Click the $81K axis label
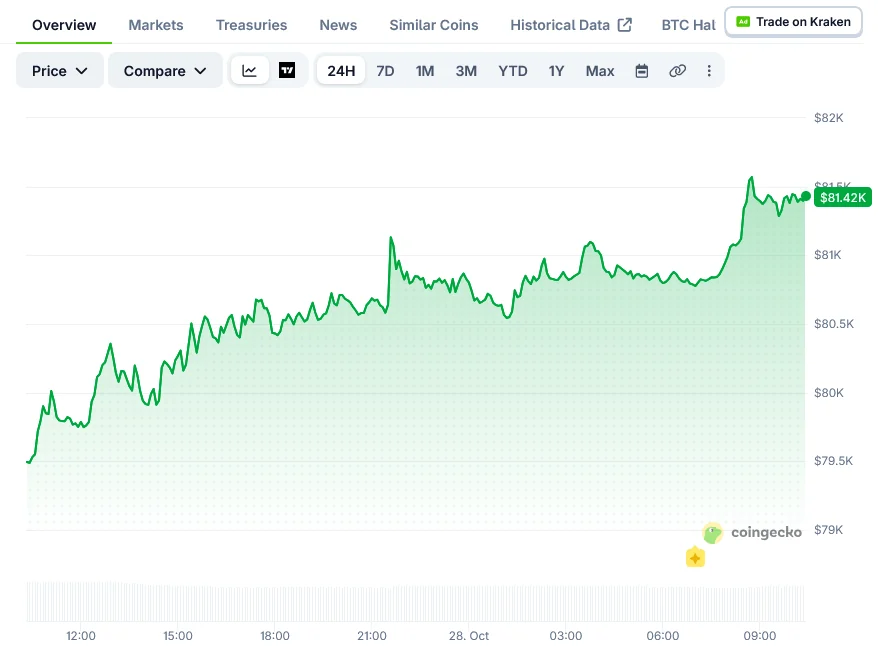878x647 pixels. click(828, 255)
